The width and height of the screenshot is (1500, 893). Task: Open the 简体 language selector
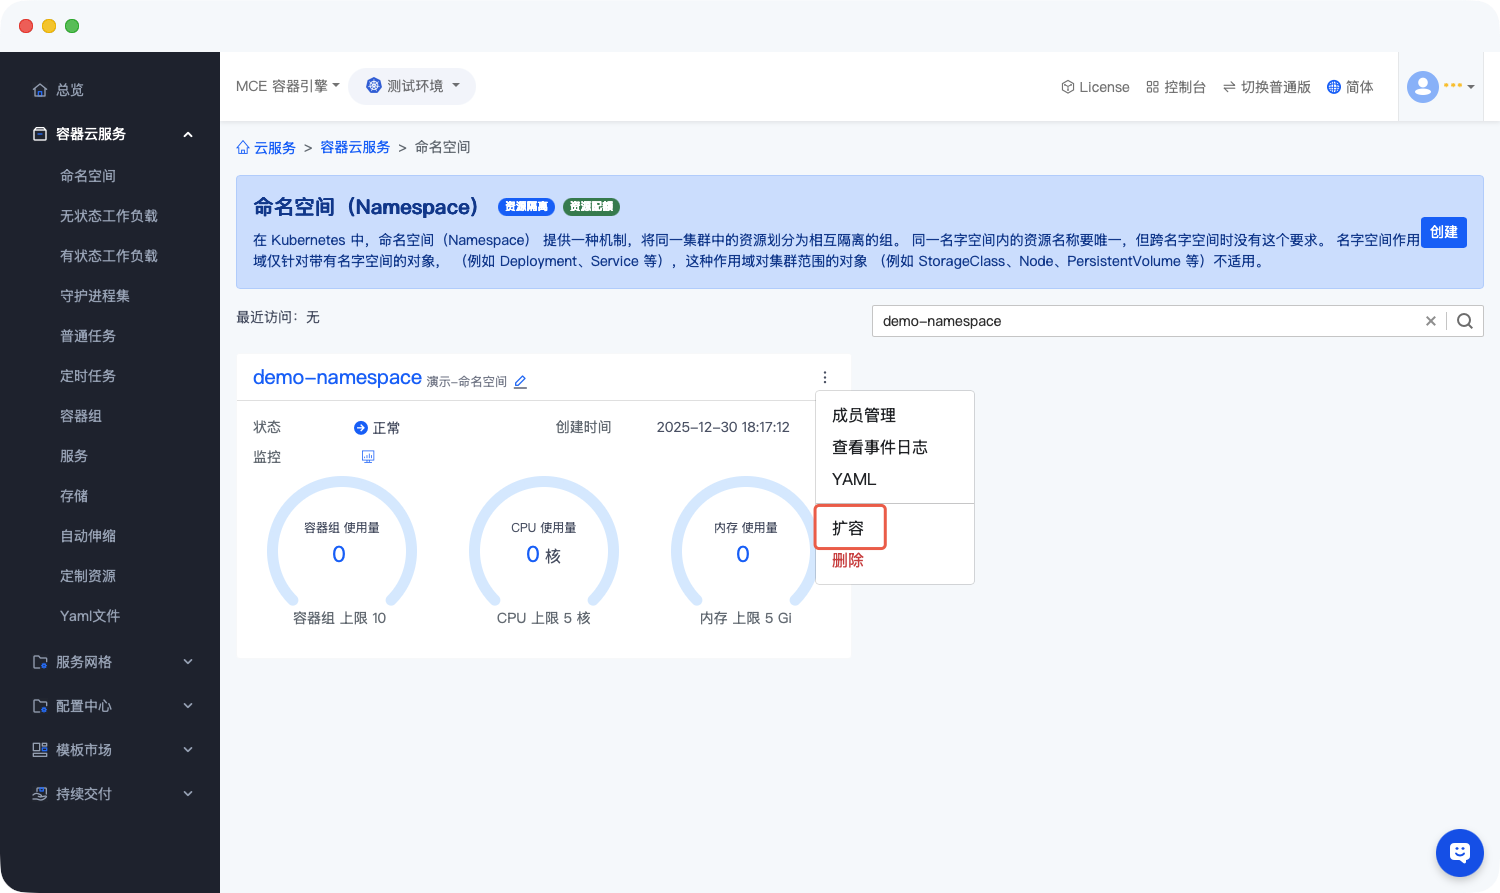(1350, 87)
